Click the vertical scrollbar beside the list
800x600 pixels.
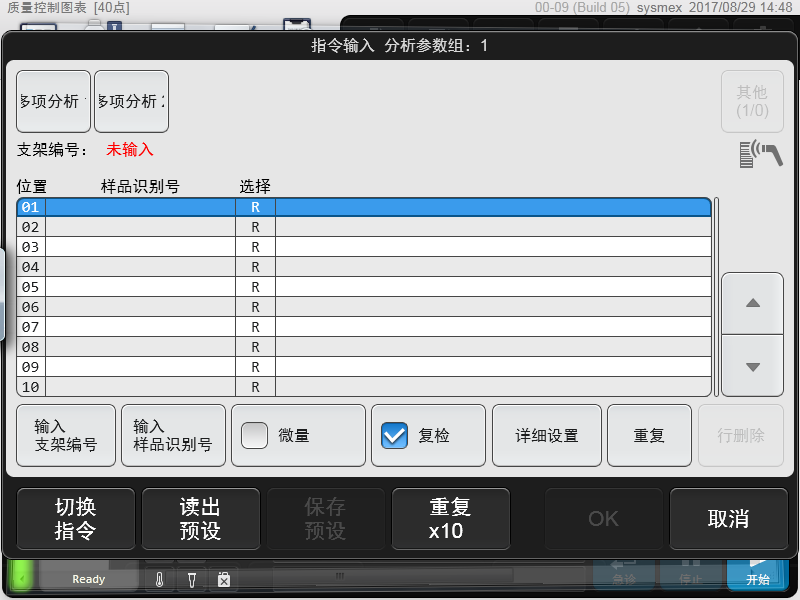pyautogui.click(x=716, y=296)
